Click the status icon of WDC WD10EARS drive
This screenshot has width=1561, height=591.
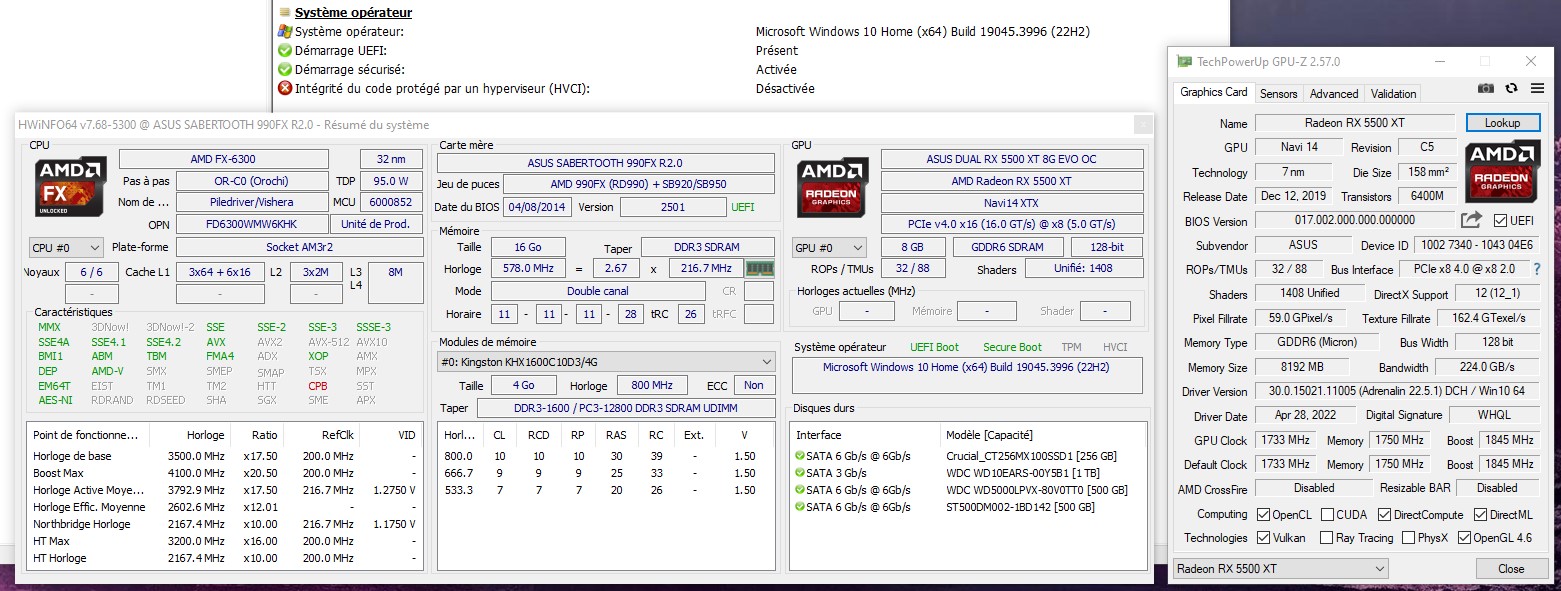[x=800, y=473]
